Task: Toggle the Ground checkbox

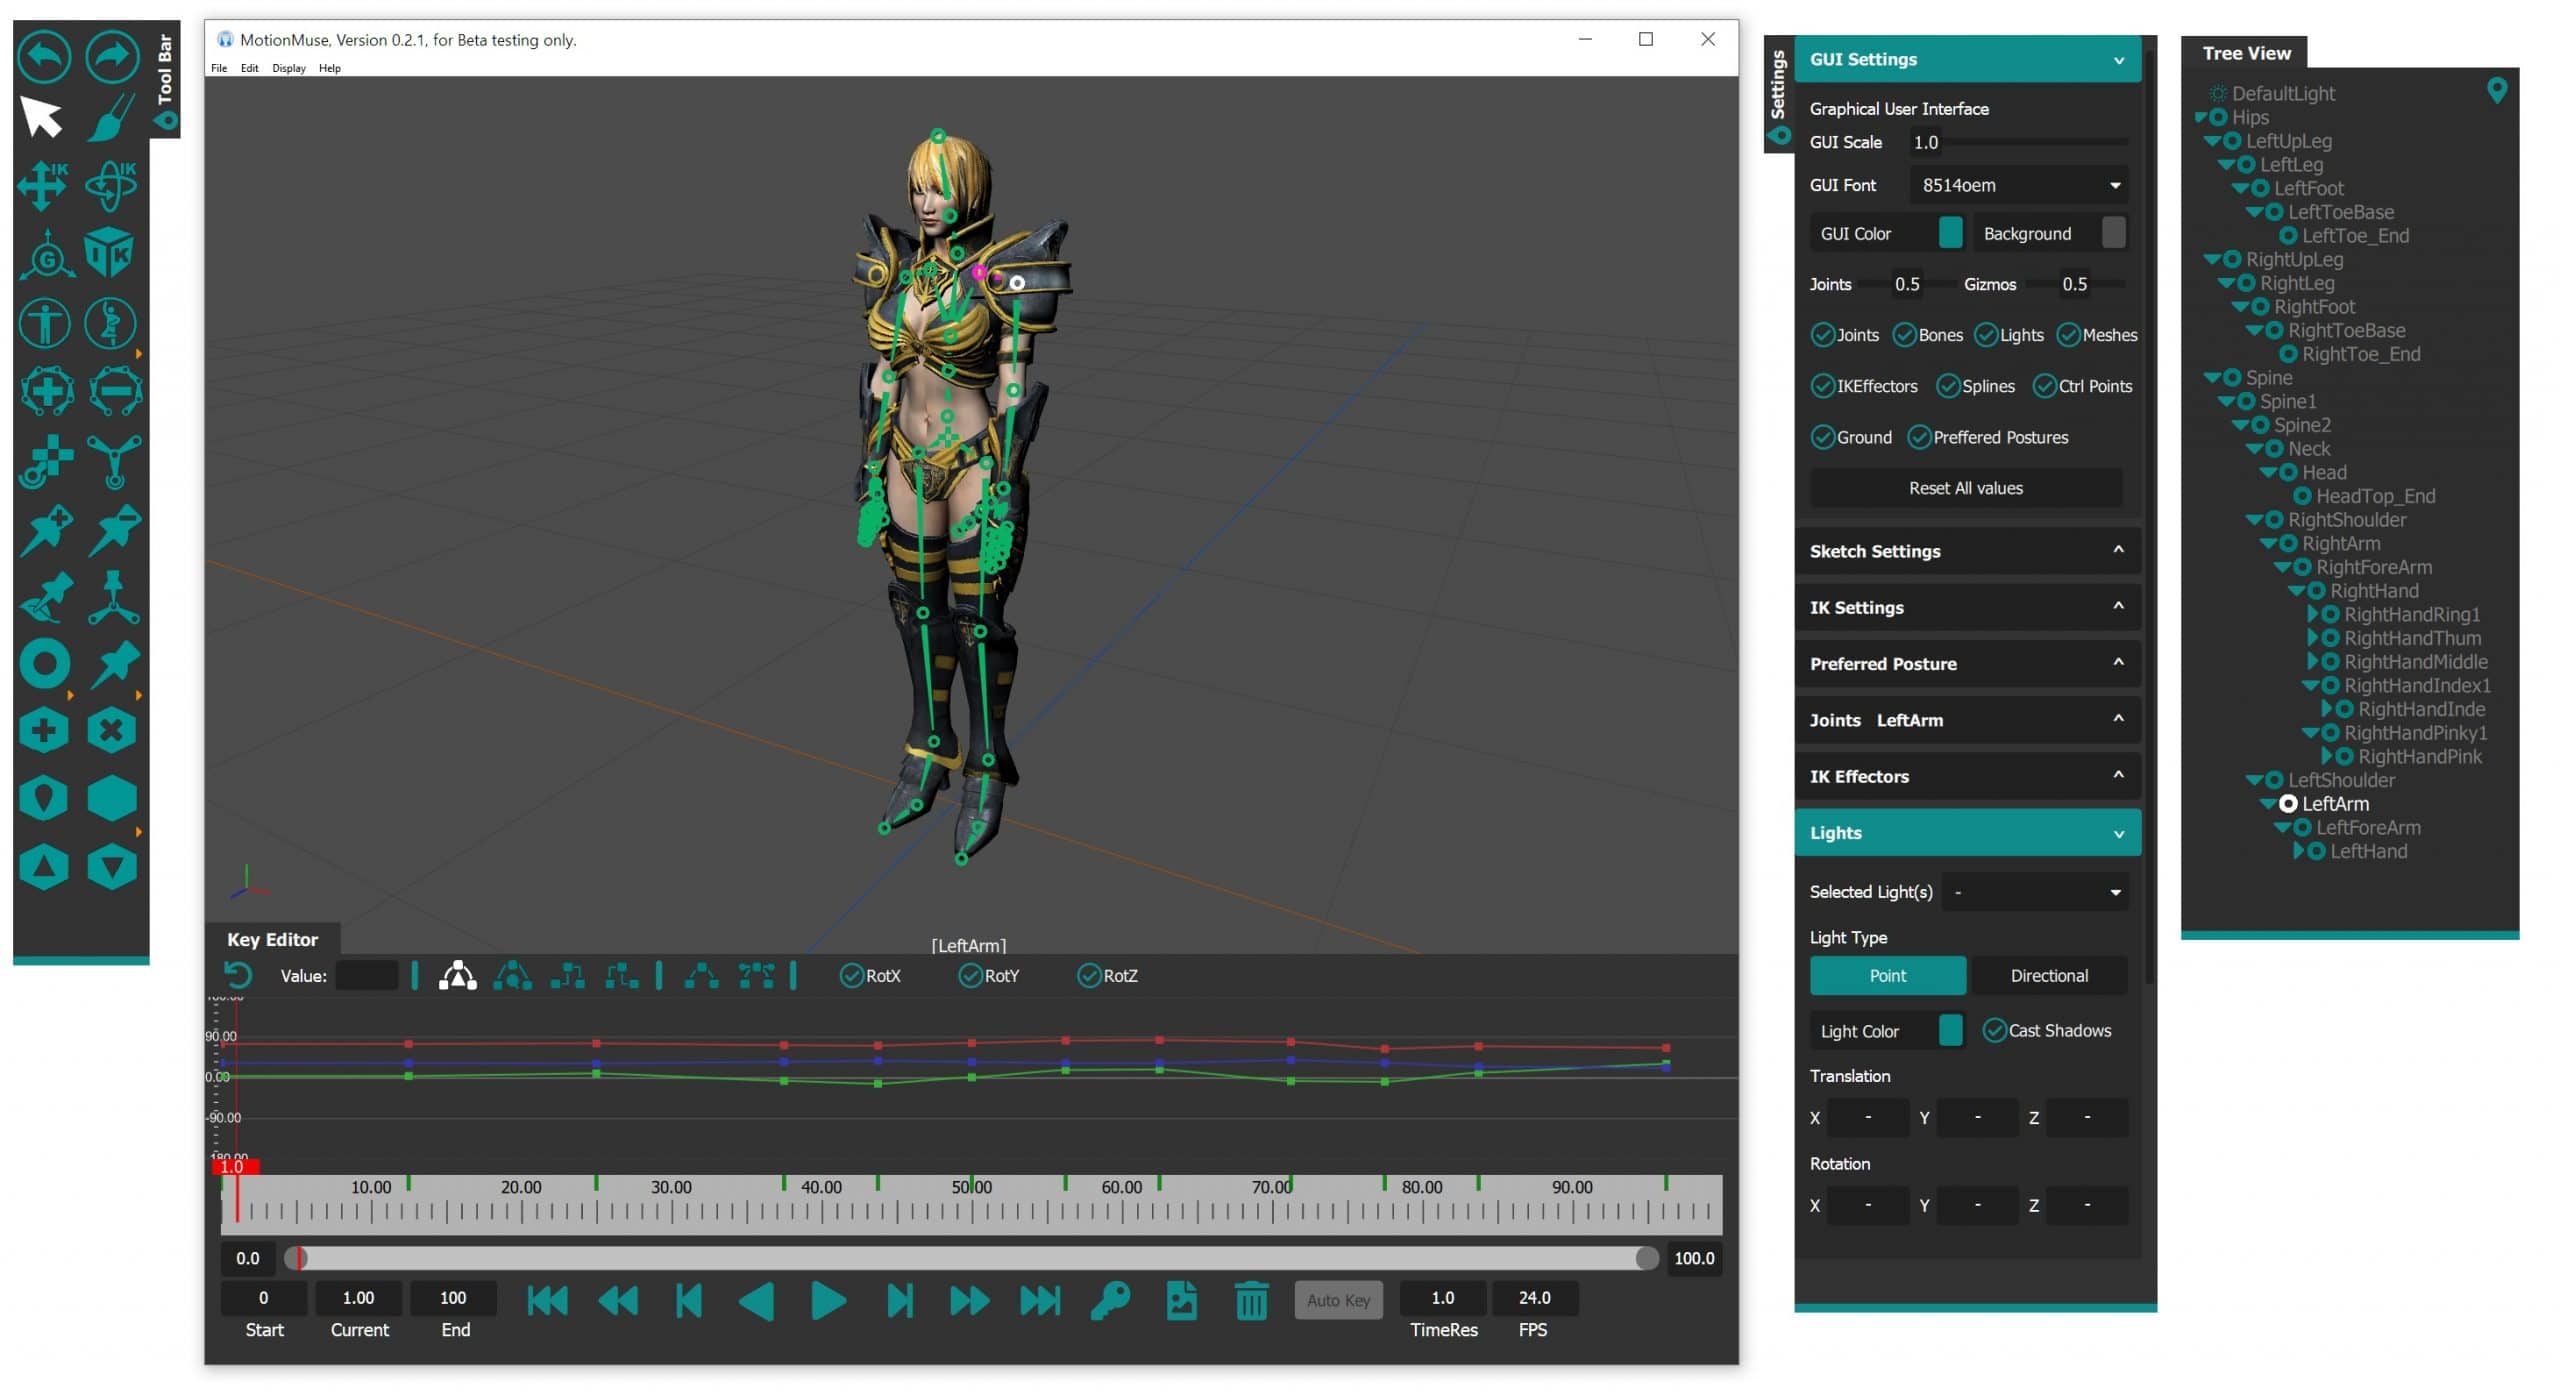Action: click(x=1823, y=437)
